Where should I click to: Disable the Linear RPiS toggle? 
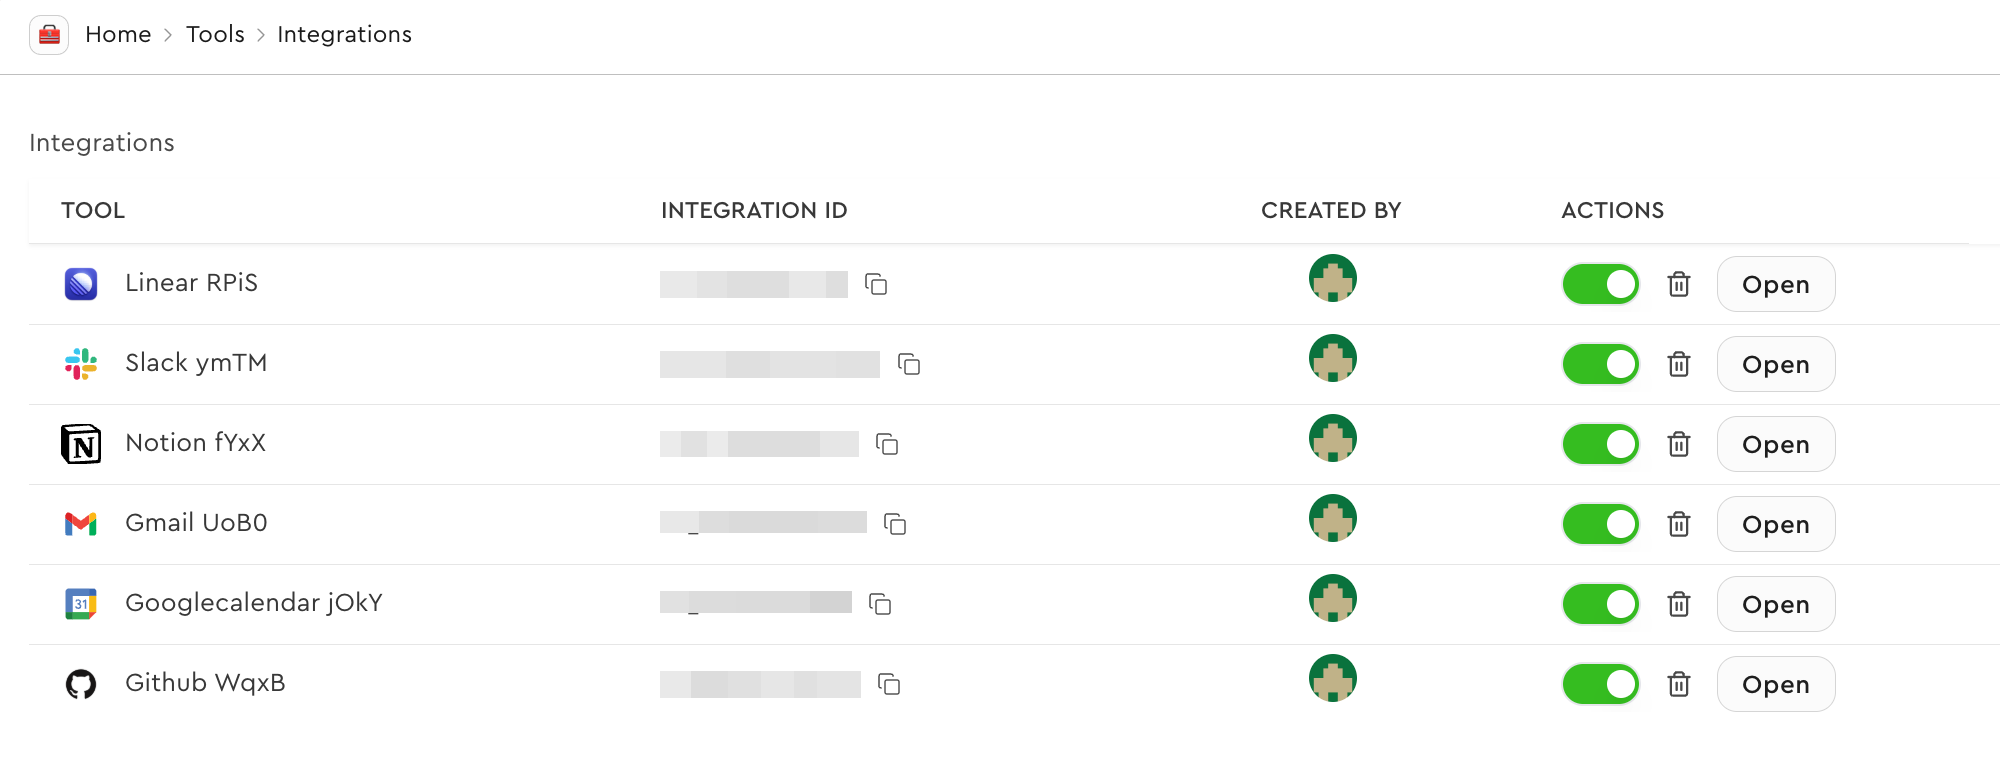coord(1600,284)
